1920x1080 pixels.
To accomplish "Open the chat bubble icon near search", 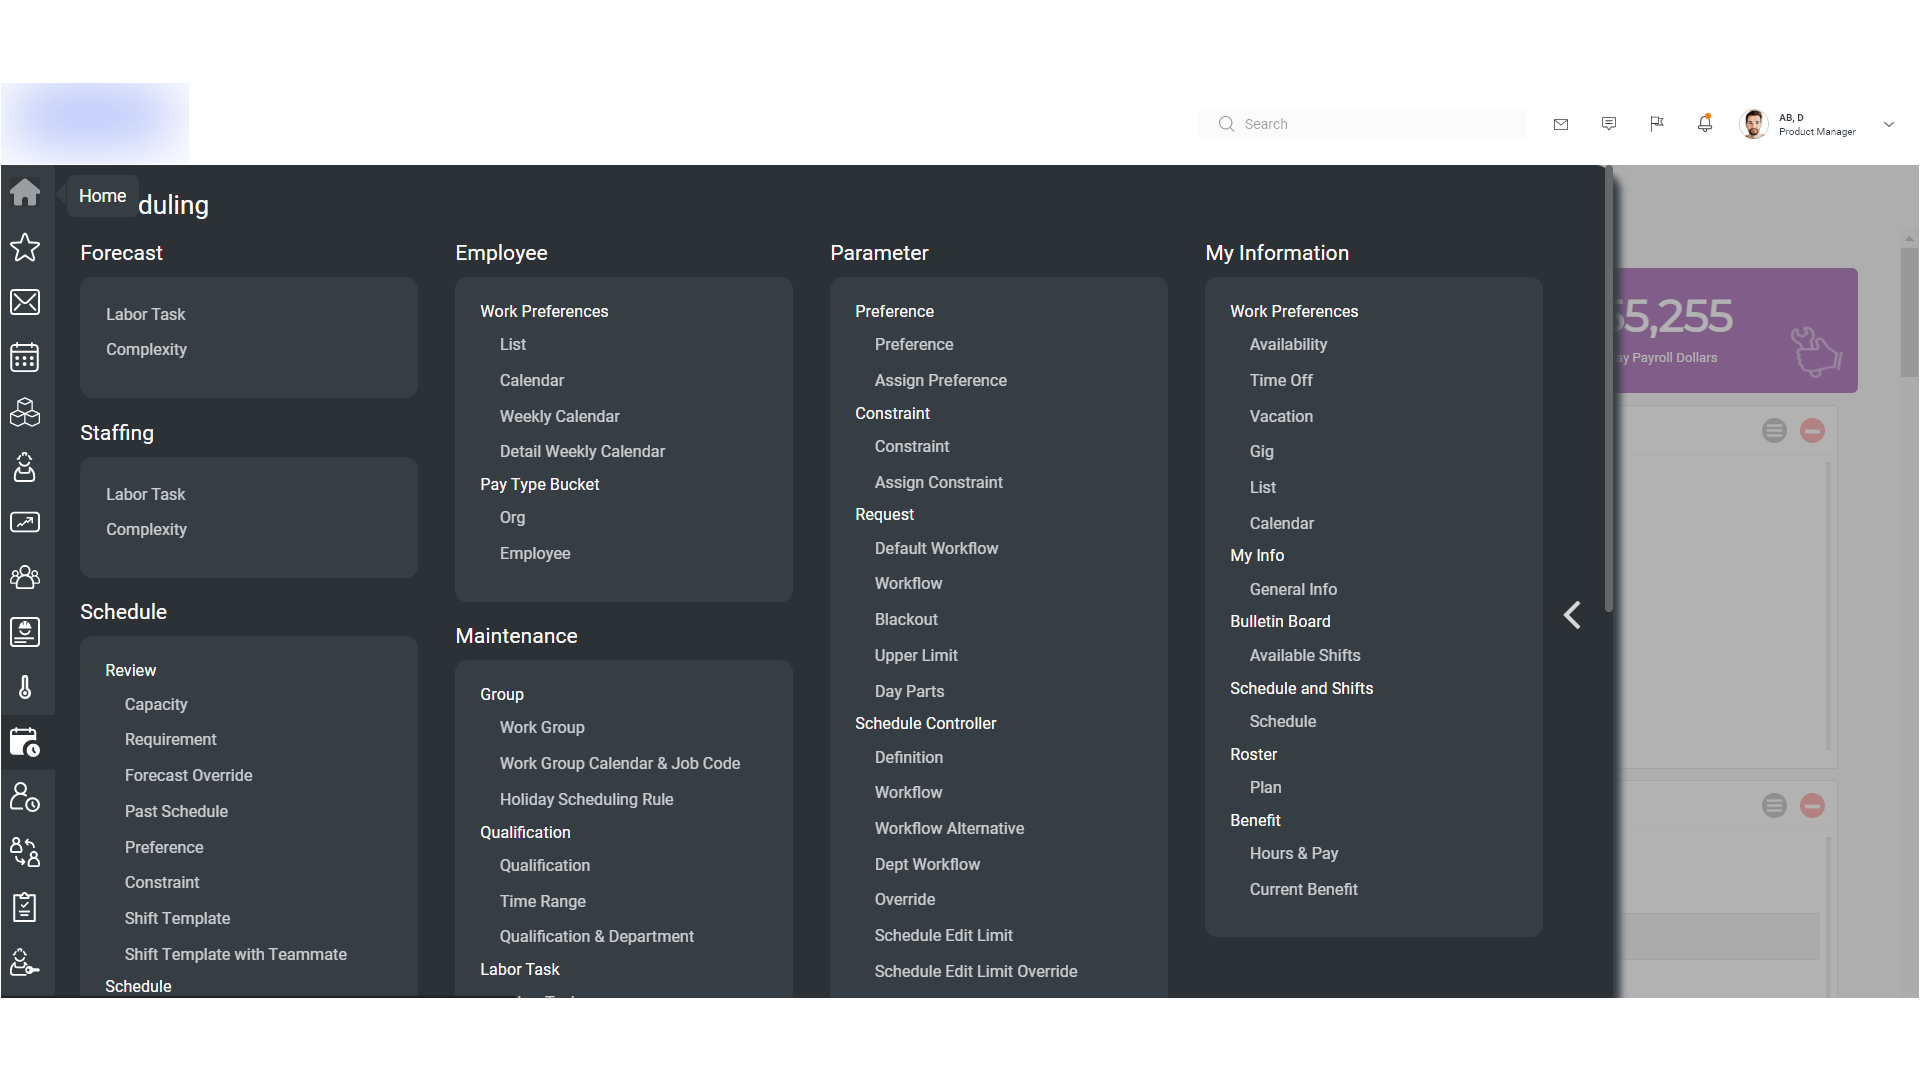I will 1609,123.
